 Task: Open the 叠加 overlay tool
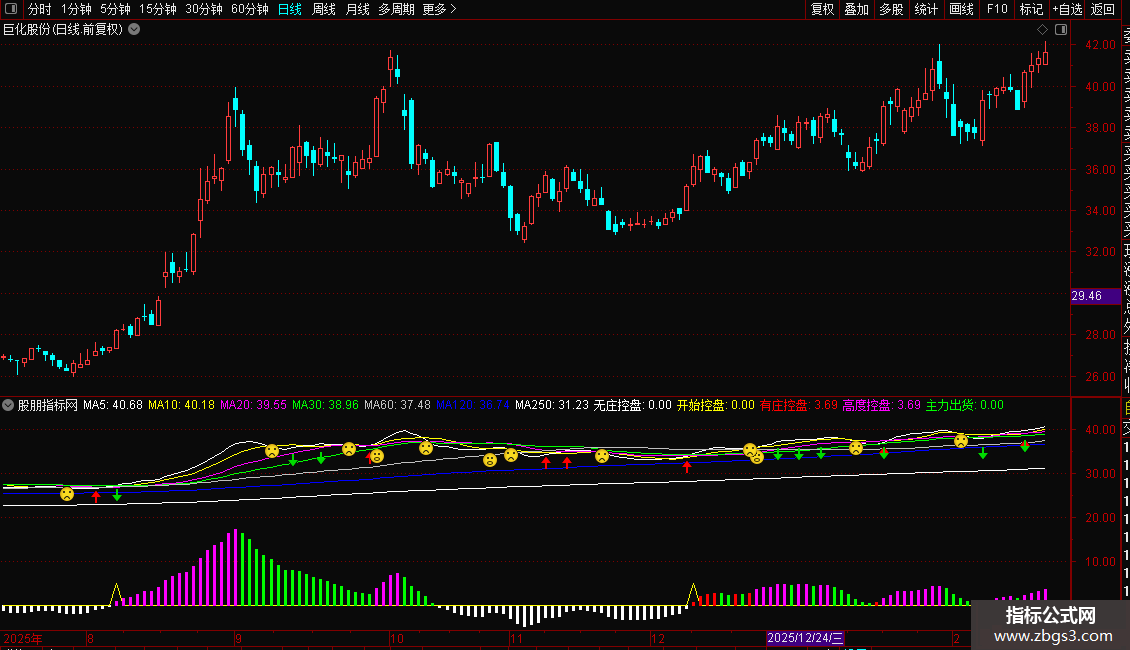[856, 9]
